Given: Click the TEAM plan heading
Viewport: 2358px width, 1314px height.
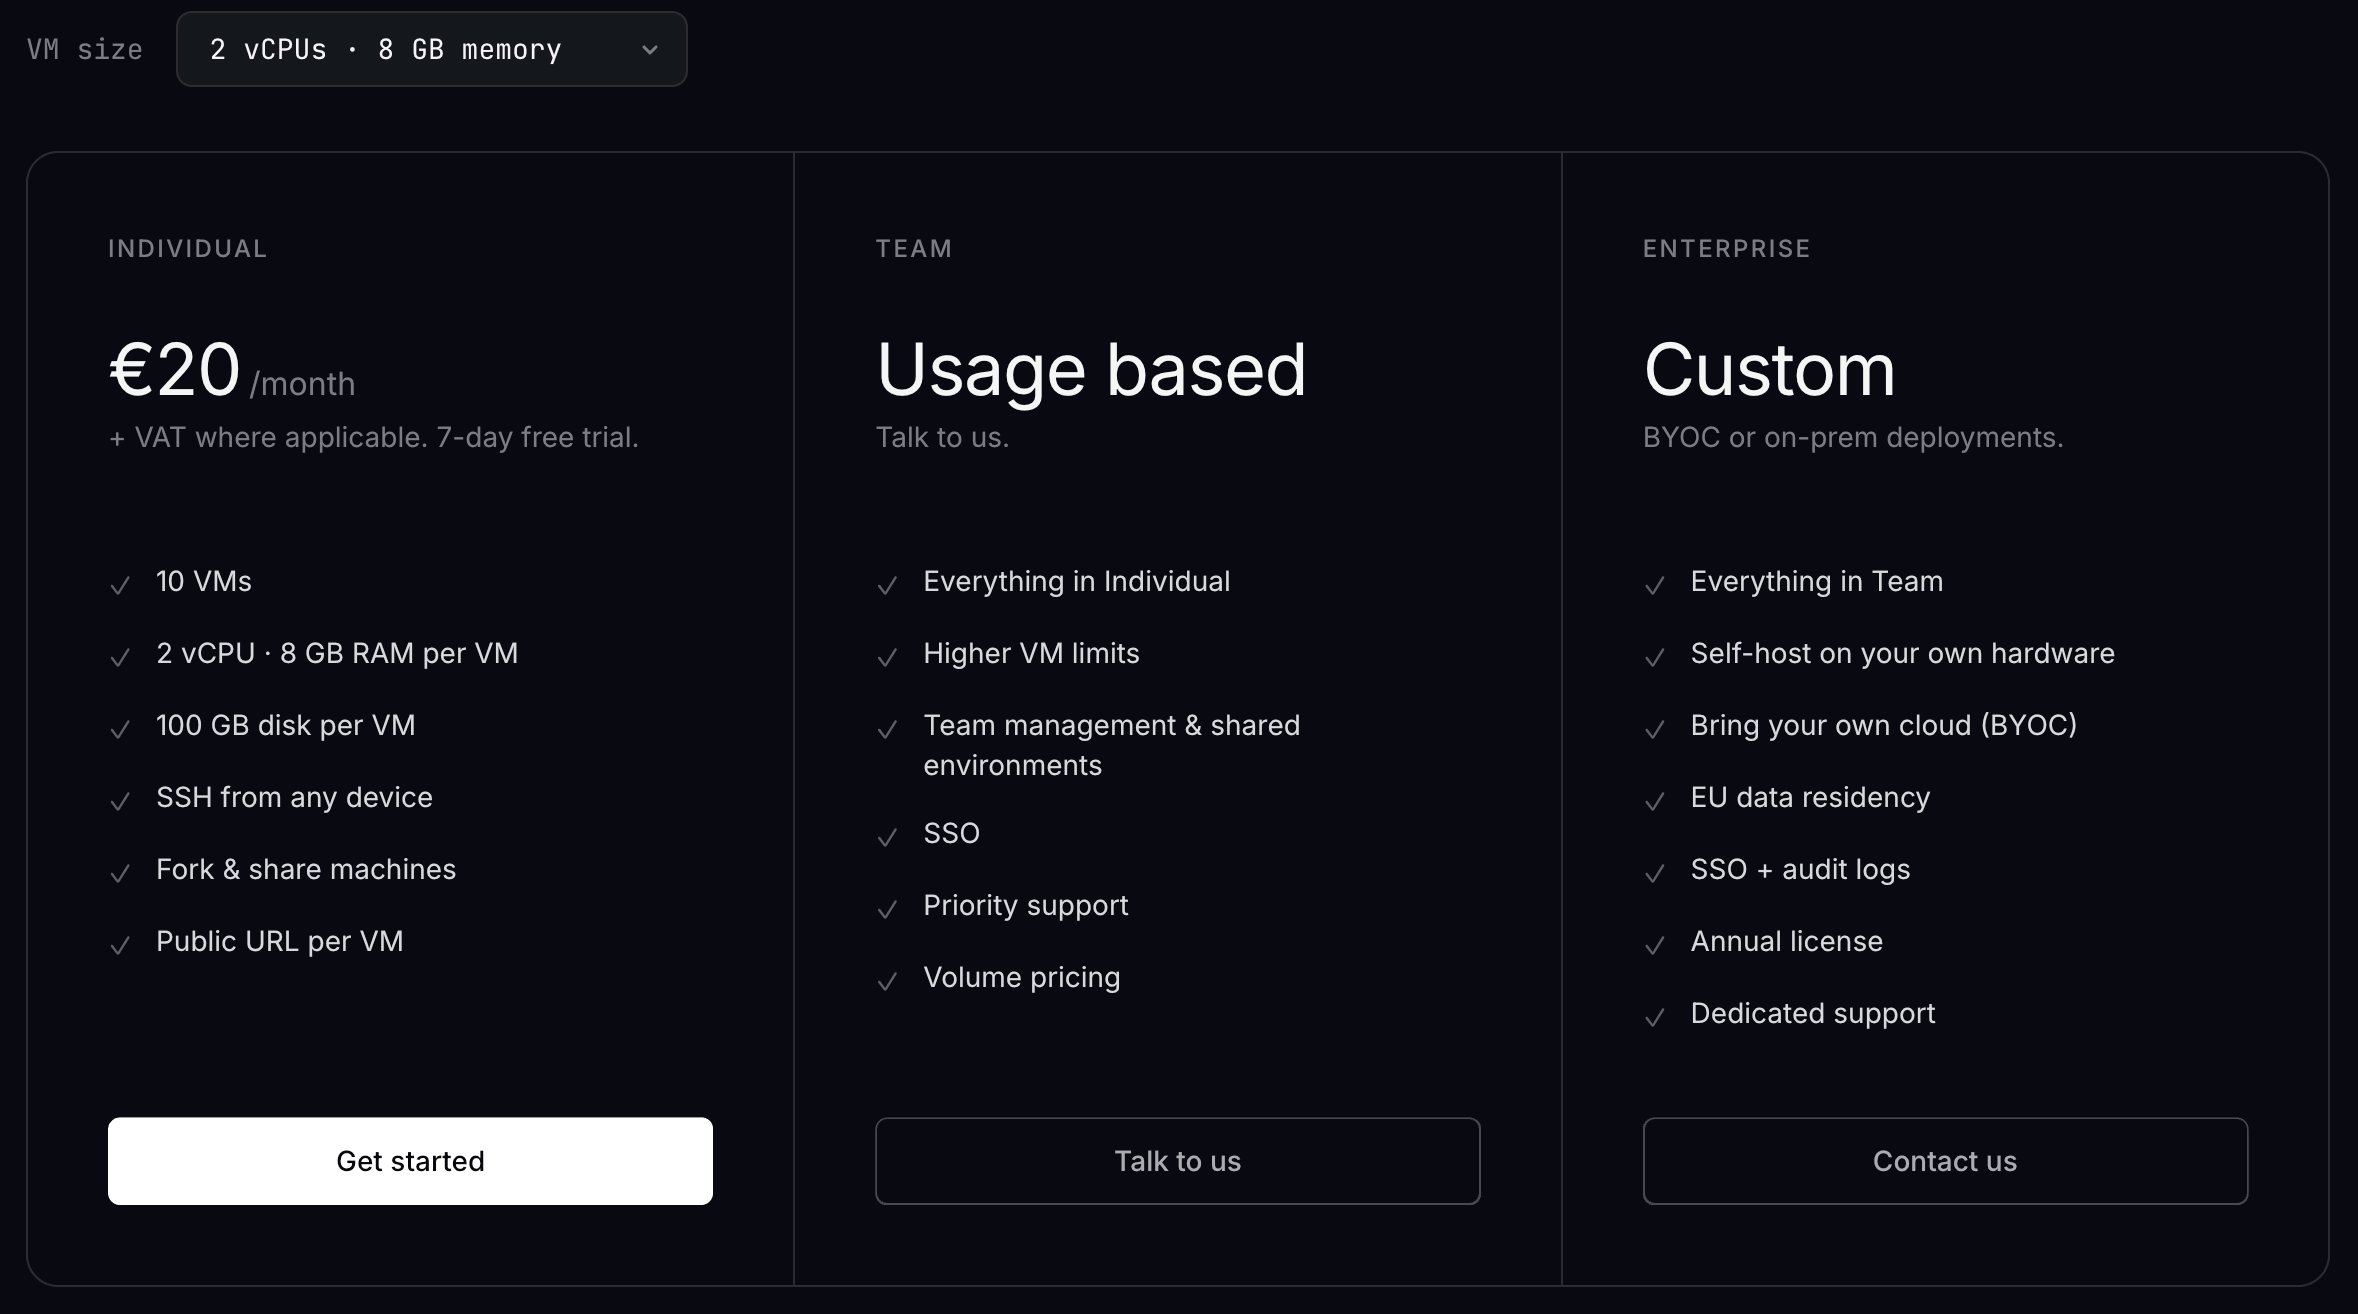Looking at the screenshot, I should [914, 248].
